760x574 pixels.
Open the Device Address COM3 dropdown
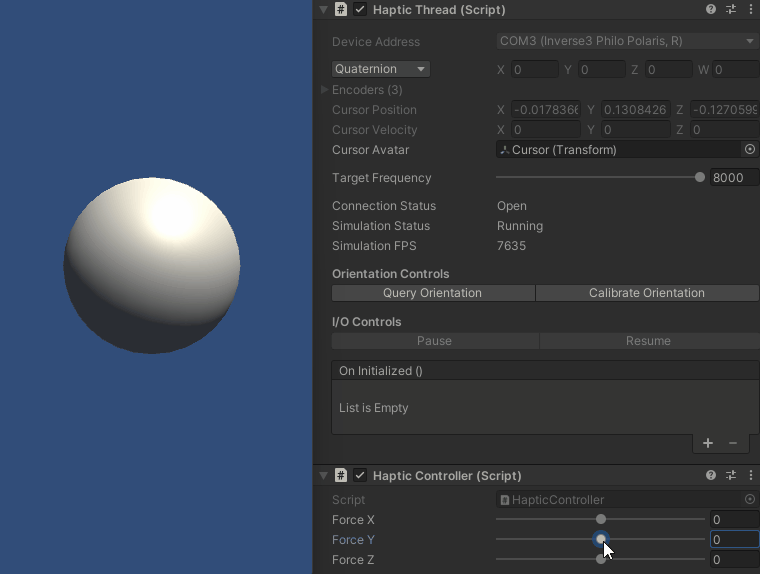(x=626, y=42)
